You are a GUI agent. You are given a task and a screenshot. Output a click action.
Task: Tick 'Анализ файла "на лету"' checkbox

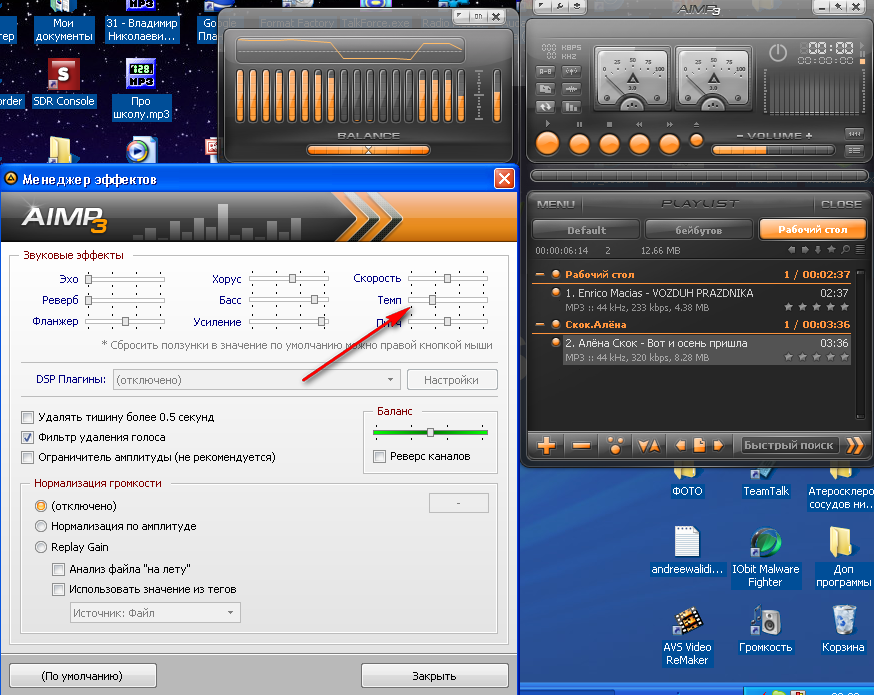click(x=58, y=569)
